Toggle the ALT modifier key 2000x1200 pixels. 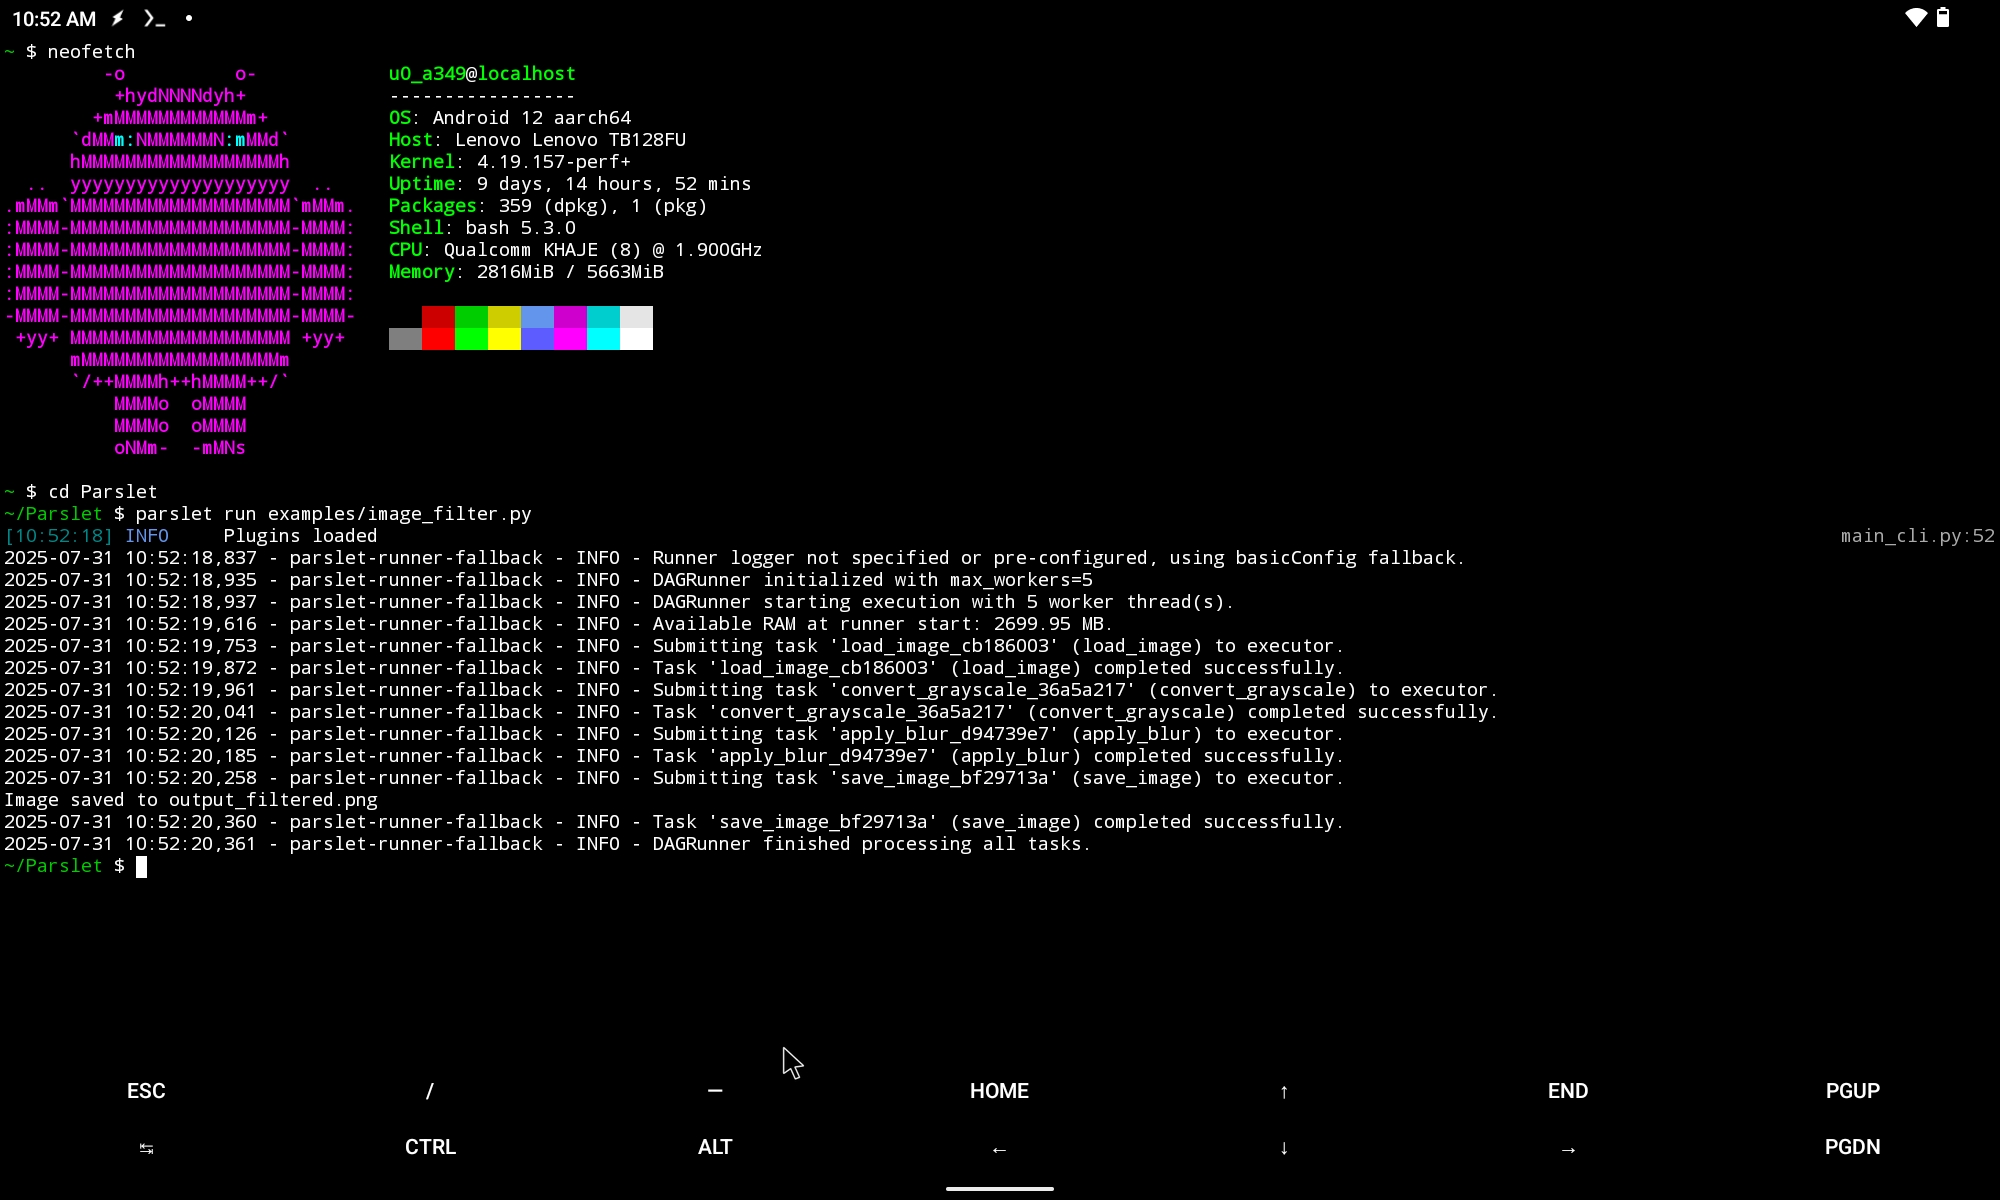pyautogui.click(x=714, y=1147)
